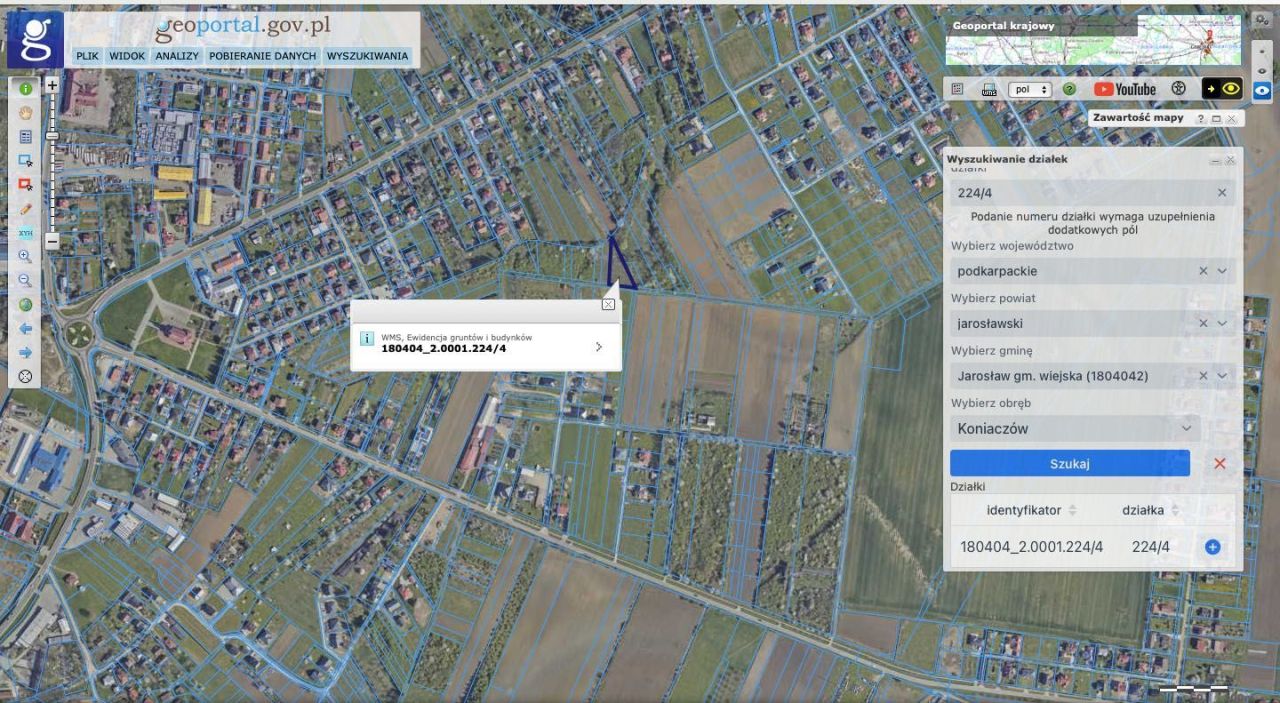The height and width of the screenshot is (703, 1280).
Task: Click the zoom slider handle
Action: (x=52, y=135)
